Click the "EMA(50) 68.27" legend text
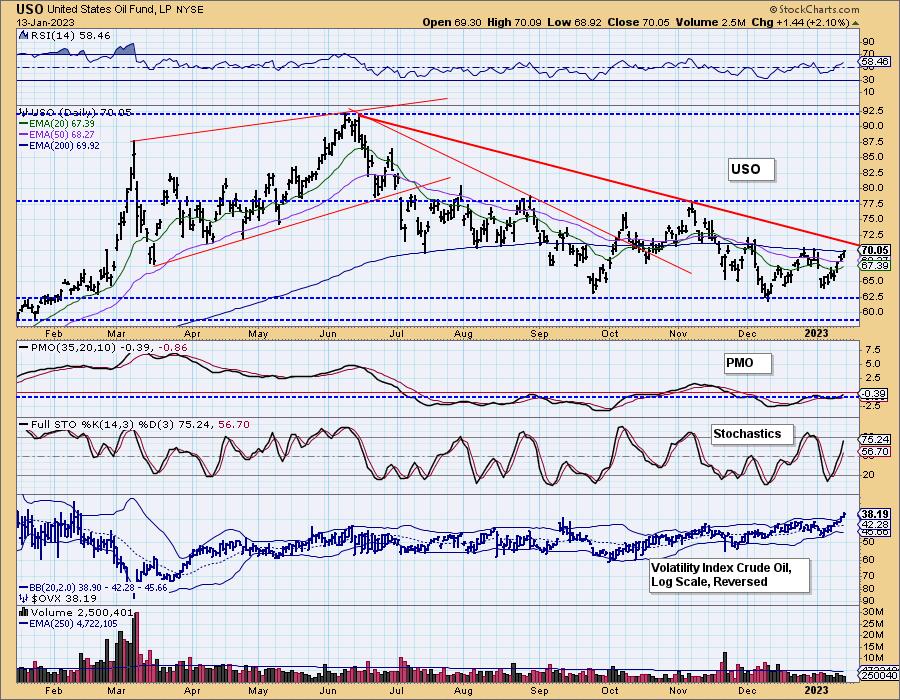 point(64,135)
